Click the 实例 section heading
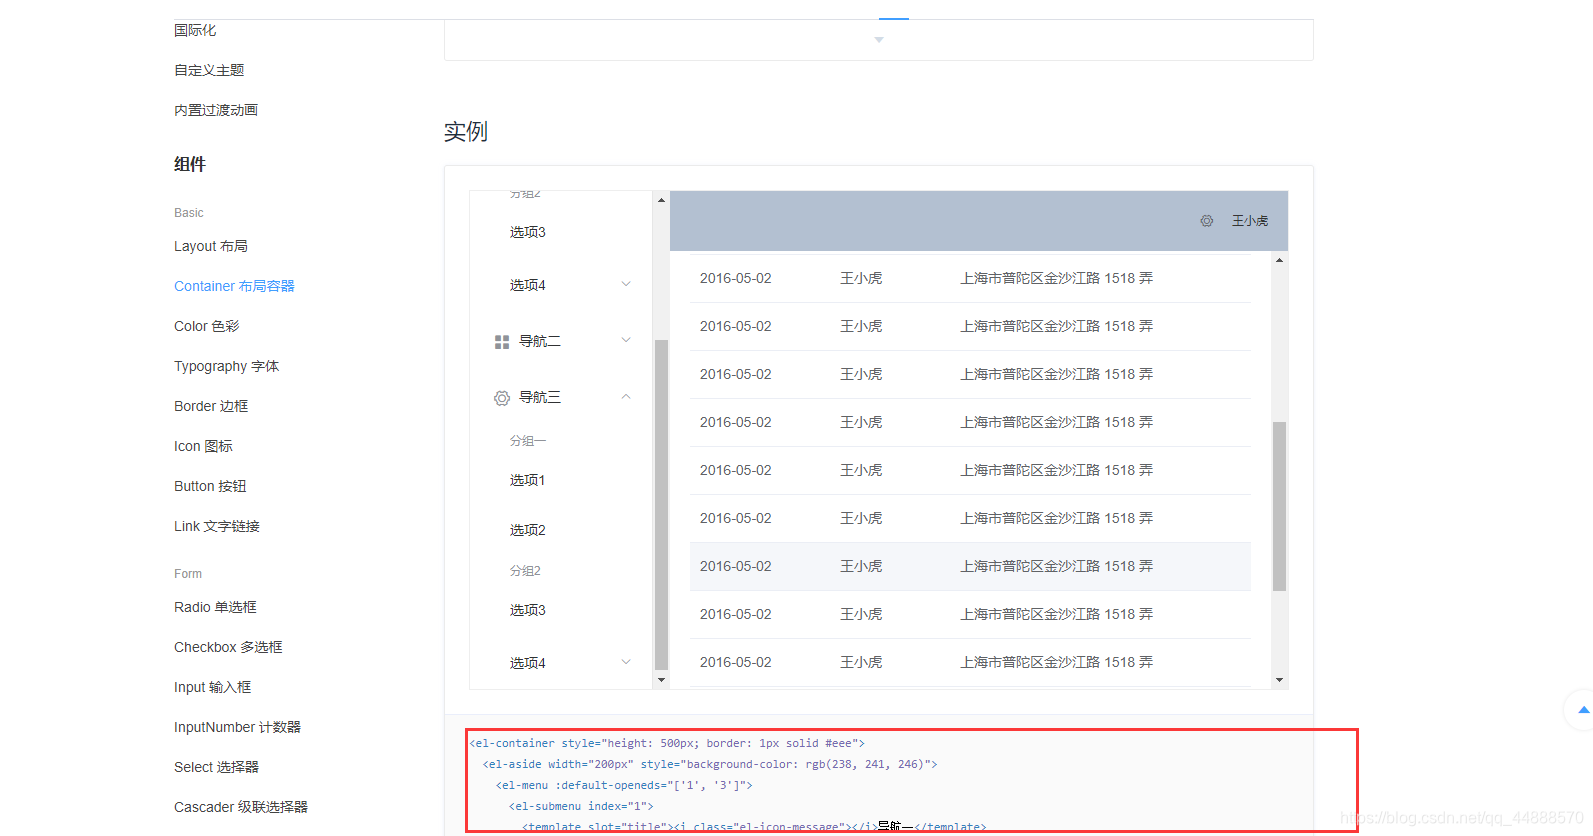 coord(466,131)
